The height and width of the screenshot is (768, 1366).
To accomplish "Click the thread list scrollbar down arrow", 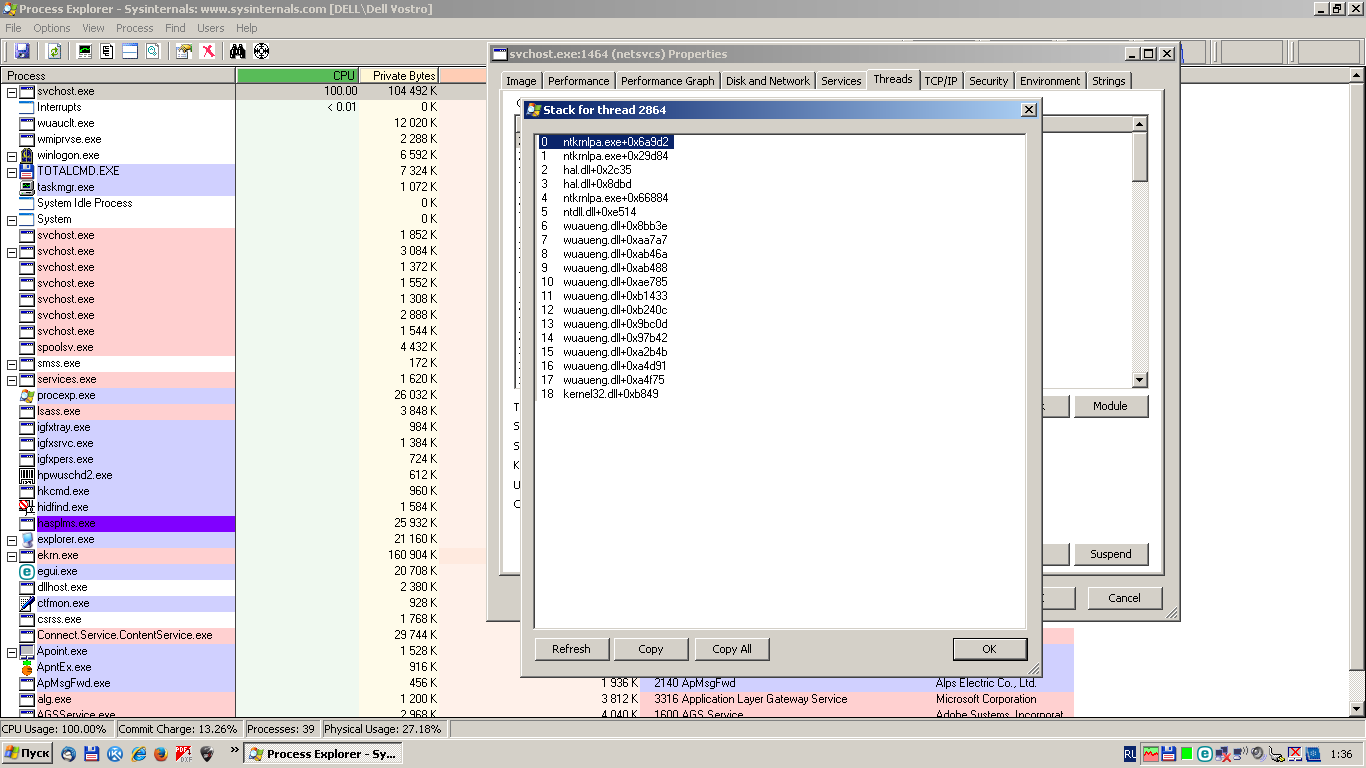I will 1139,380.
